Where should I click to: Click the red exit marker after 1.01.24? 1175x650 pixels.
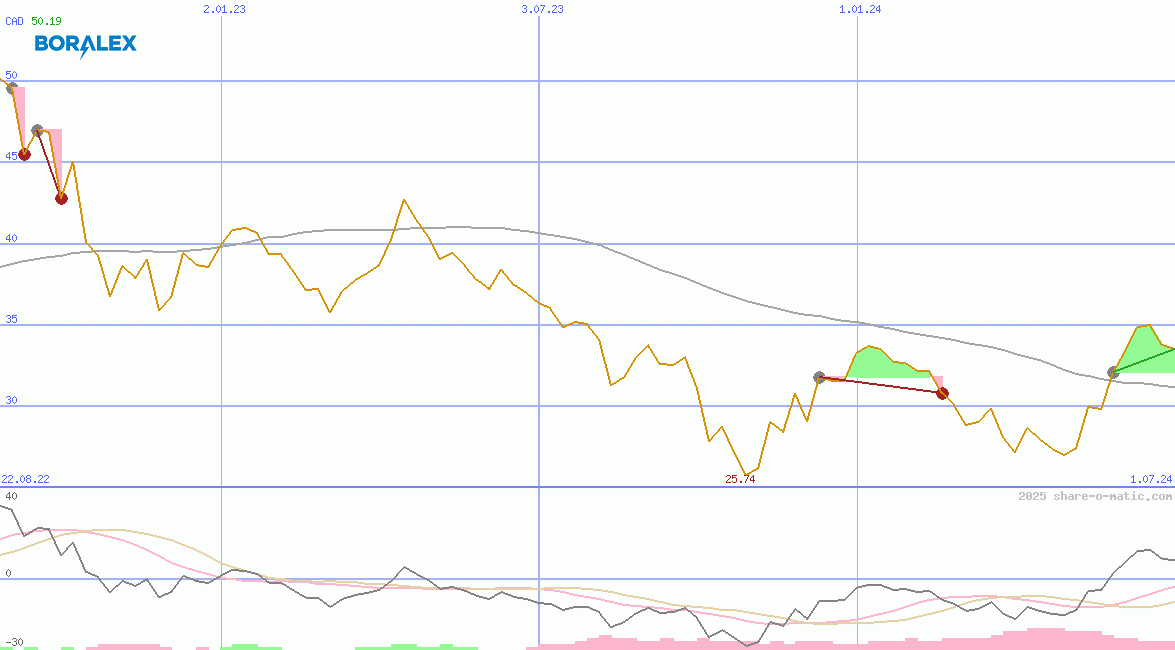(943, 393)
